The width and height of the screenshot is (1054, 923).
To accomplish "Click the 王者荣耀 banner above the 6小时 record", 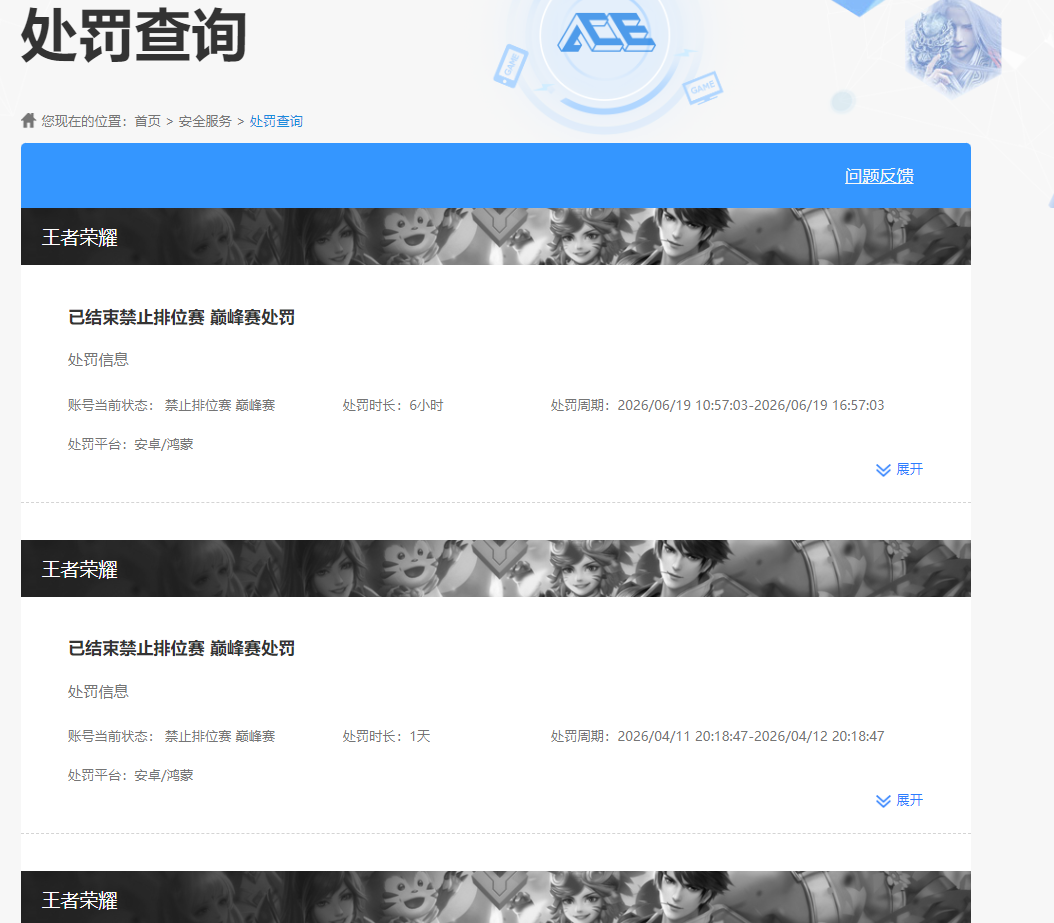I will pos(496,237).
